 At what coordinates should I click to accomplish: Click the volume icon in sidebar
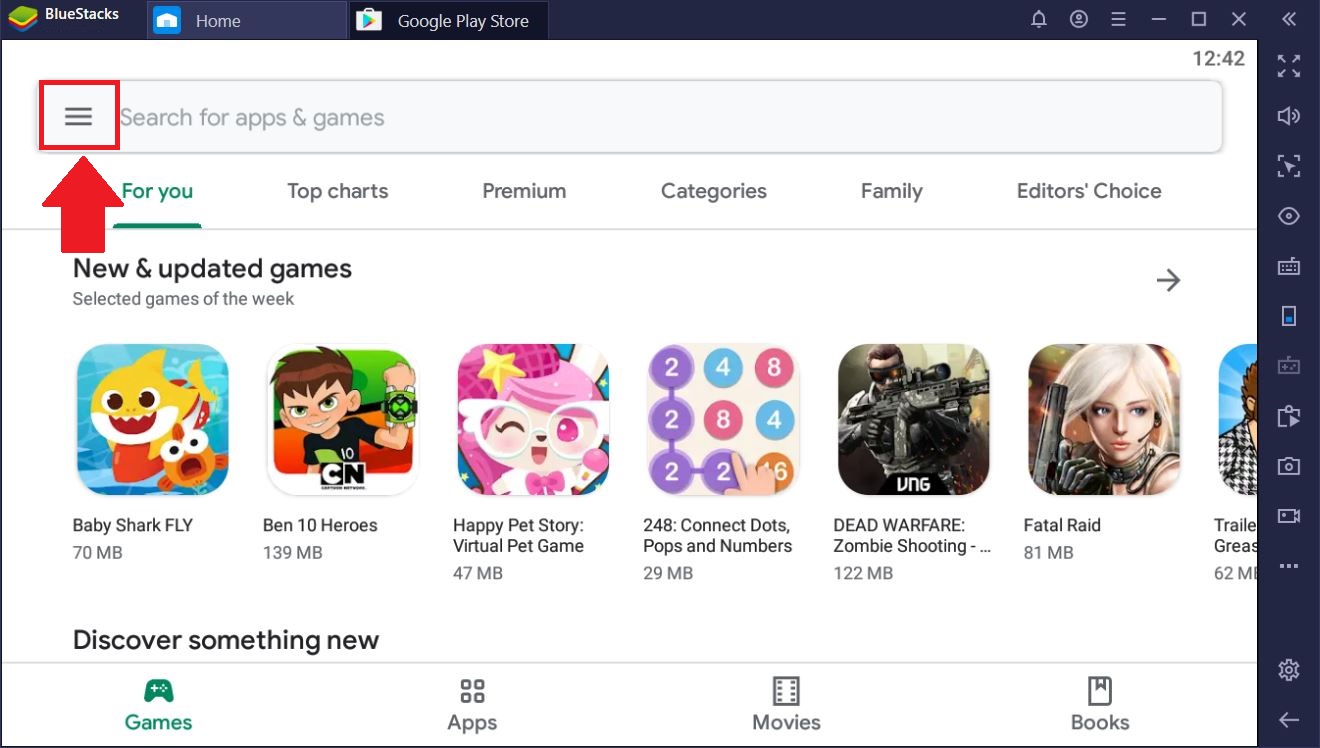tap(1289, 116)
